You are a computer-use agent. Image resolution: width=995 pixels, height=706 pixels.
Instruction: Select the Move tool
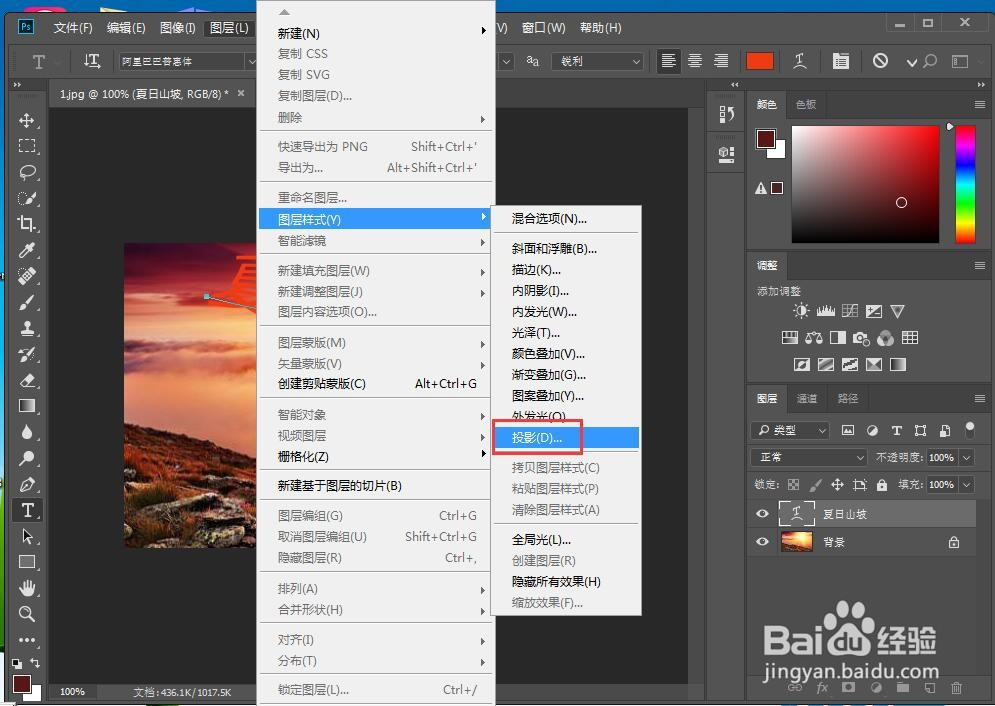27,121
